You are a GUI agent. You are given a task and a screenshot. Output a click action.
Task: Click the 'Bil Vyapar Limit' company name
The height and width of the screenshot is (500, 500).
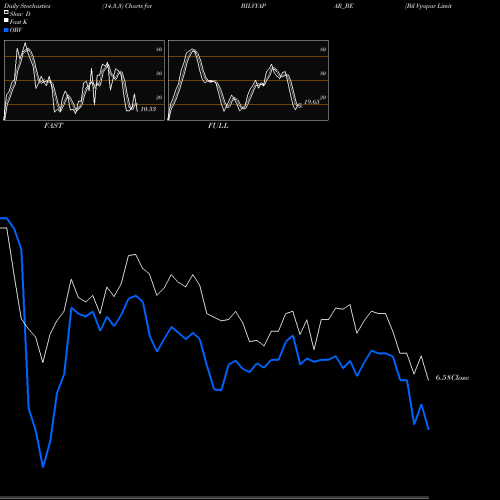[428, 6]
